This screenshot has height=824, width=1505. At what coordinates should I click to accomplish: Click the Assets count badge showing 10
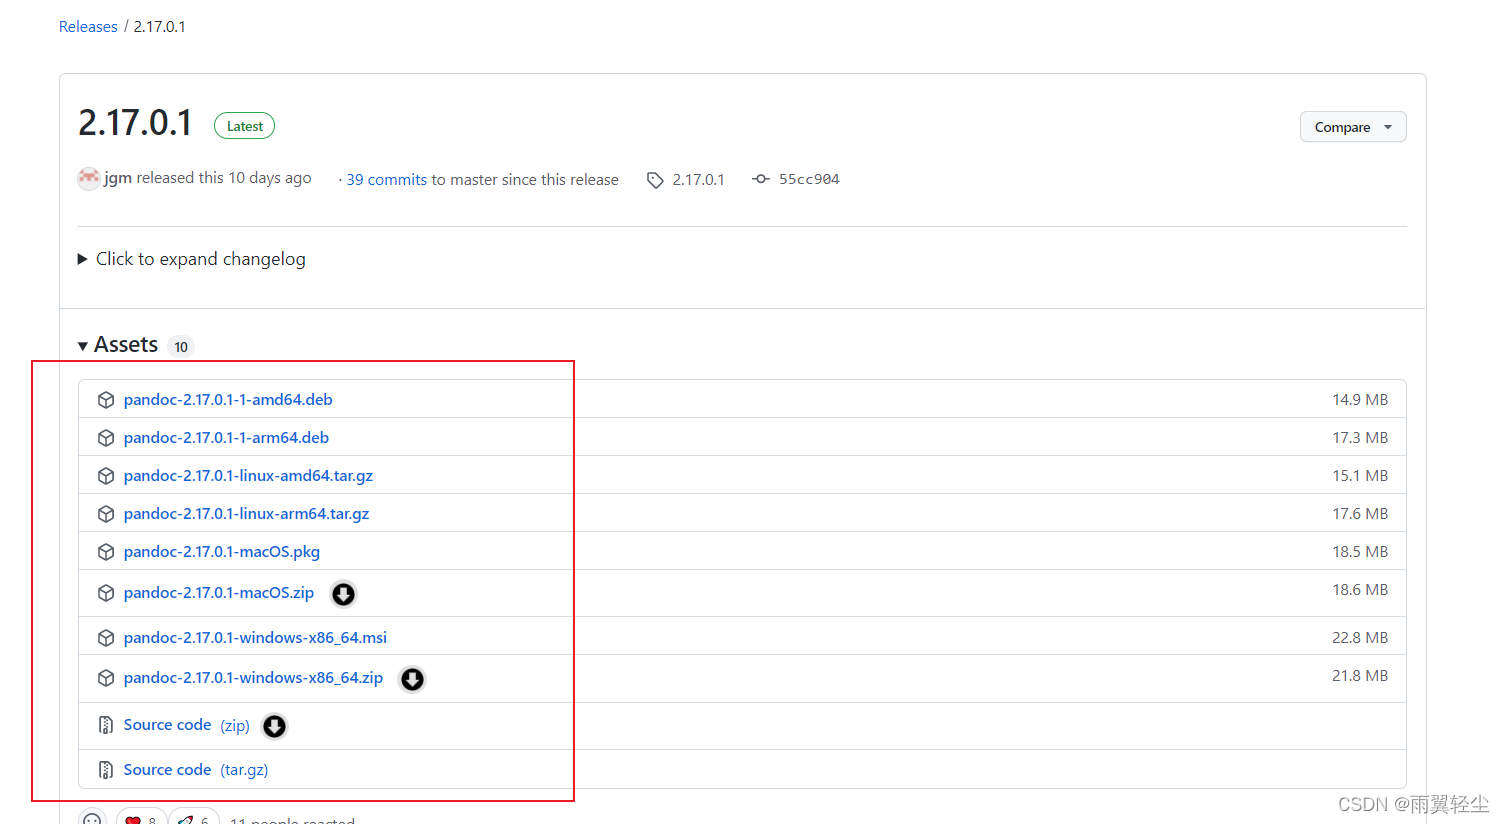181,347
